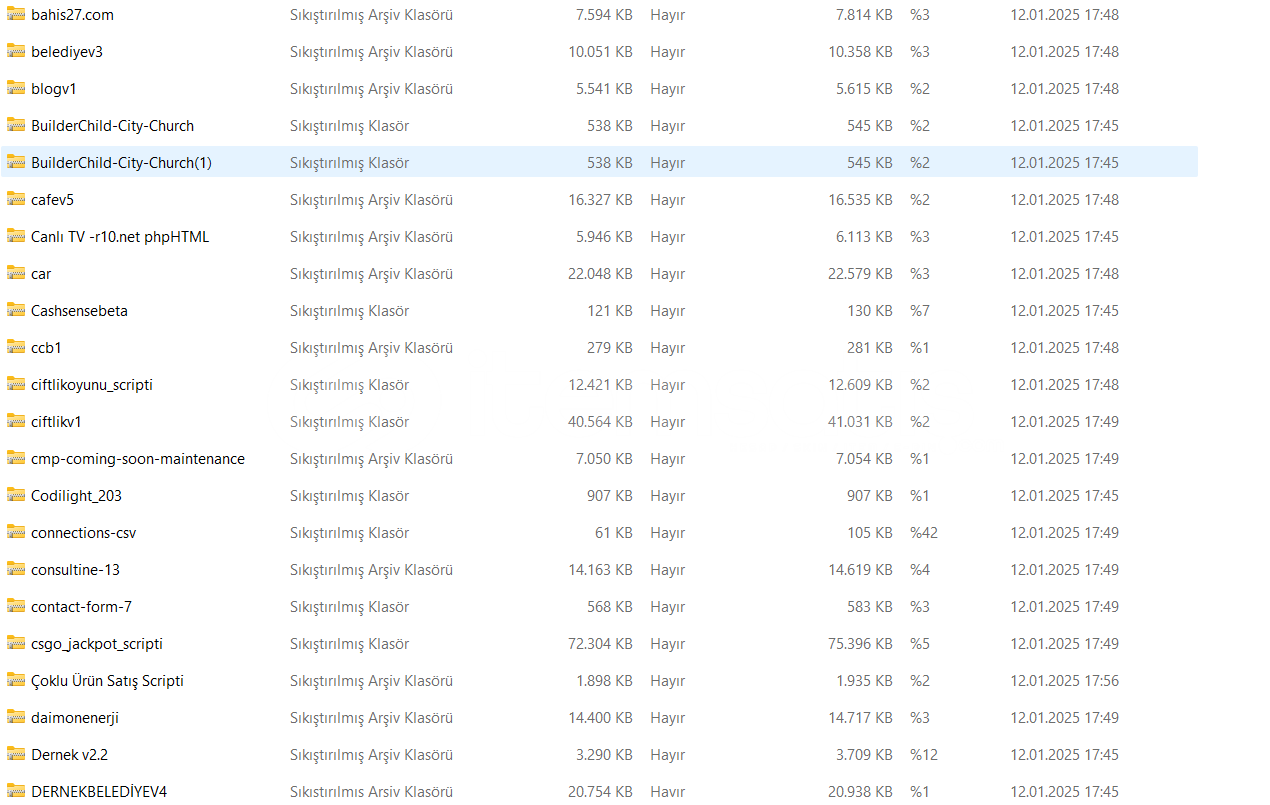Viewport: 1270px width, 805px height.
Task: Select Sıkıştırılmış Klasör type for Codilight_203
Action: pos(349,496)
